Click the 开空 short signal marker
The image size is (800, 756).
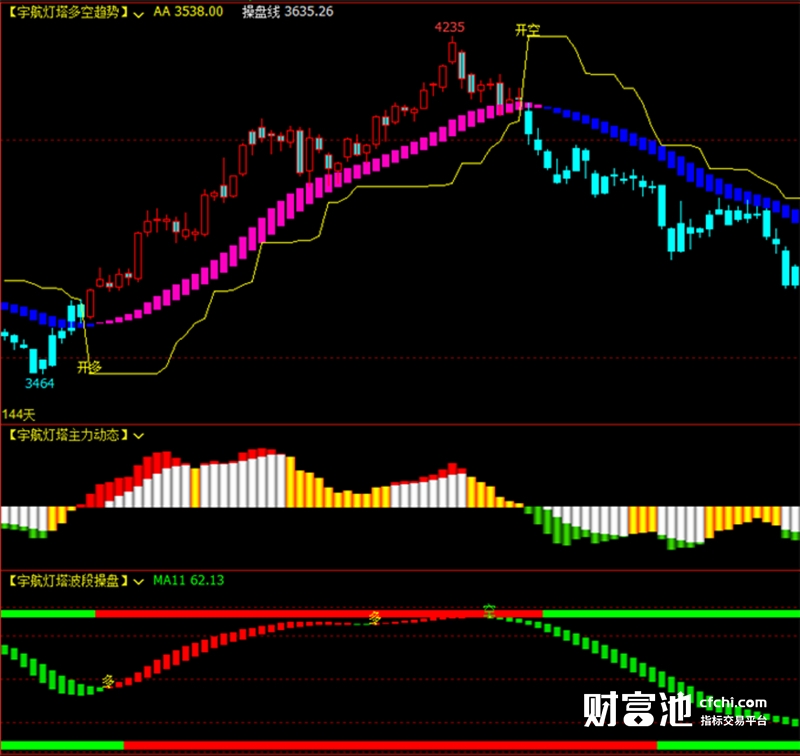527,31
